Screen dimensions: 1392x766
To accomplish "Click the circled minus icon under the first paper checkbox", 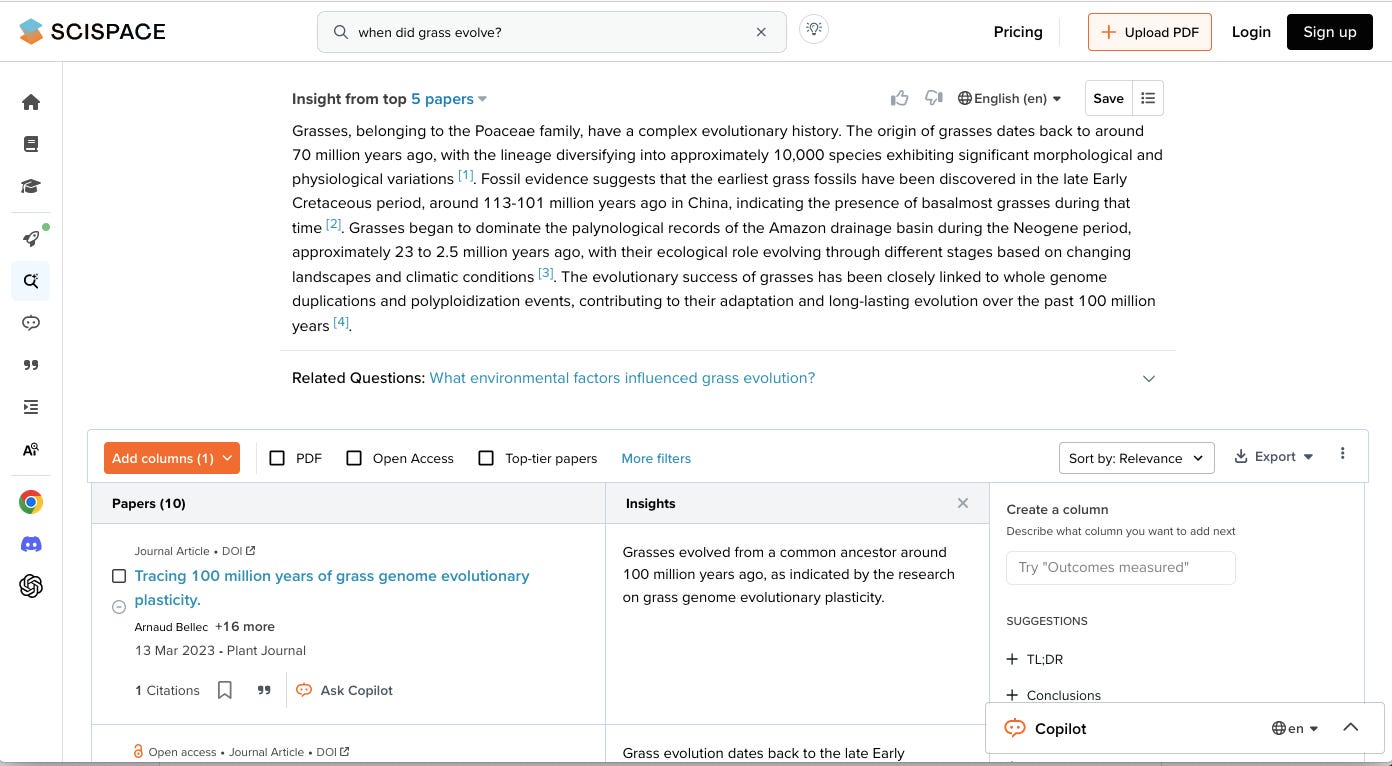I will (119, 606).
